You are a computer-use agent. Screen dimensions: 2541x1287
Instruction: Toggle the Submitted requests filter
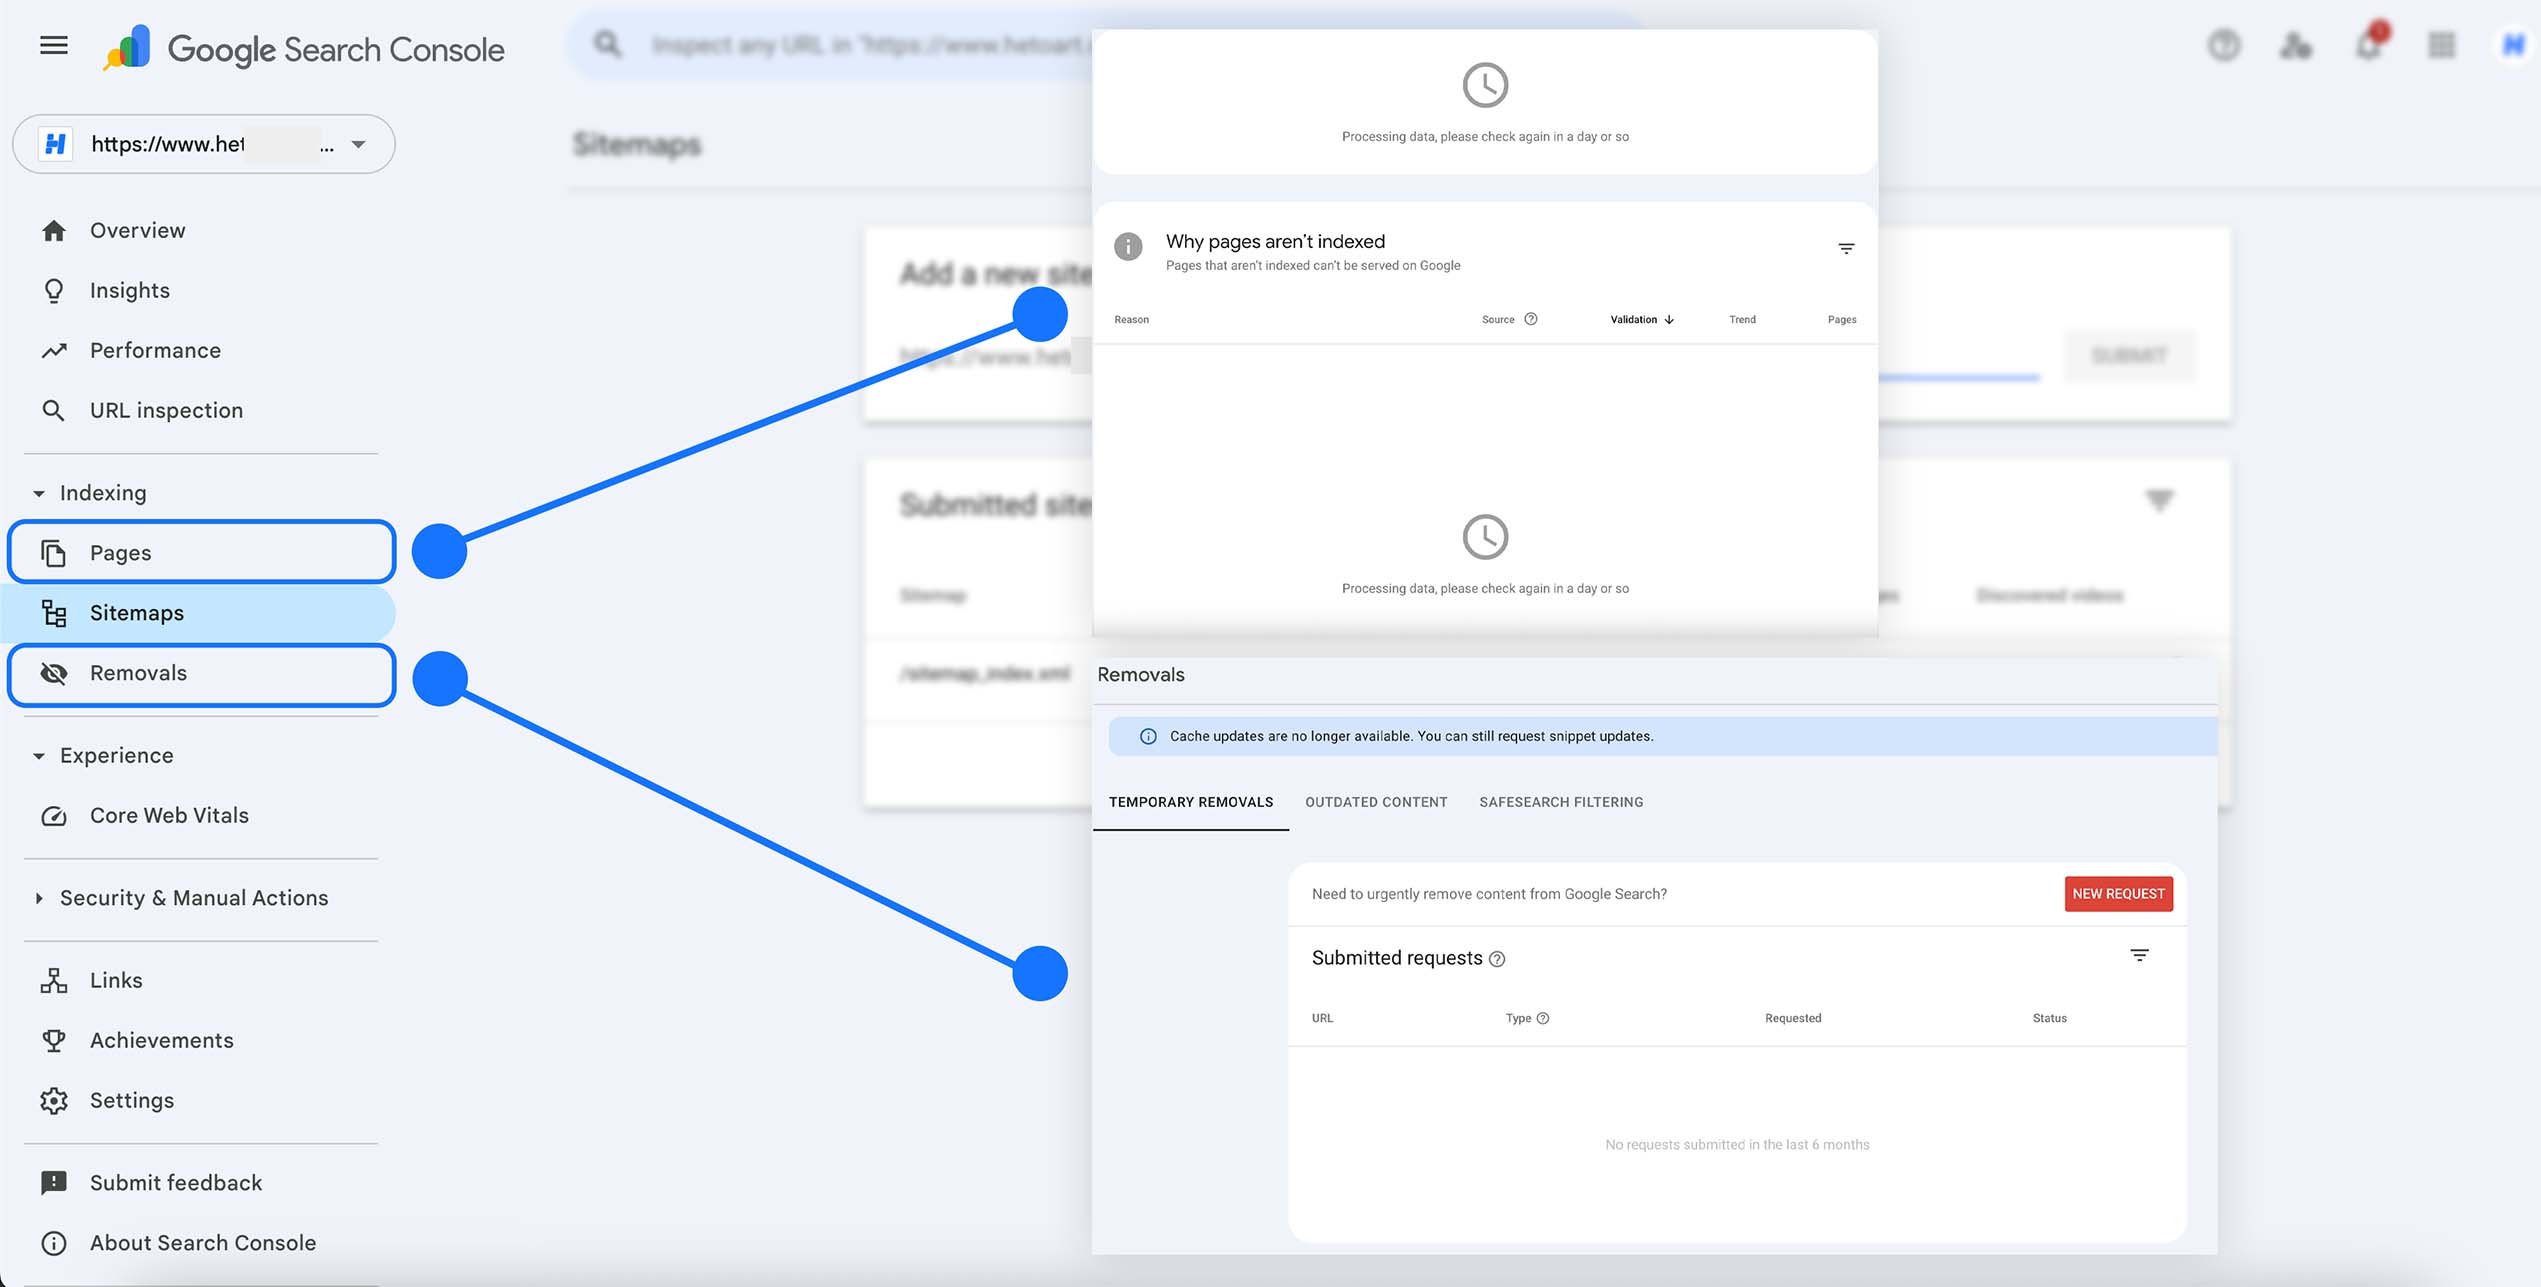click(2140, 955)
